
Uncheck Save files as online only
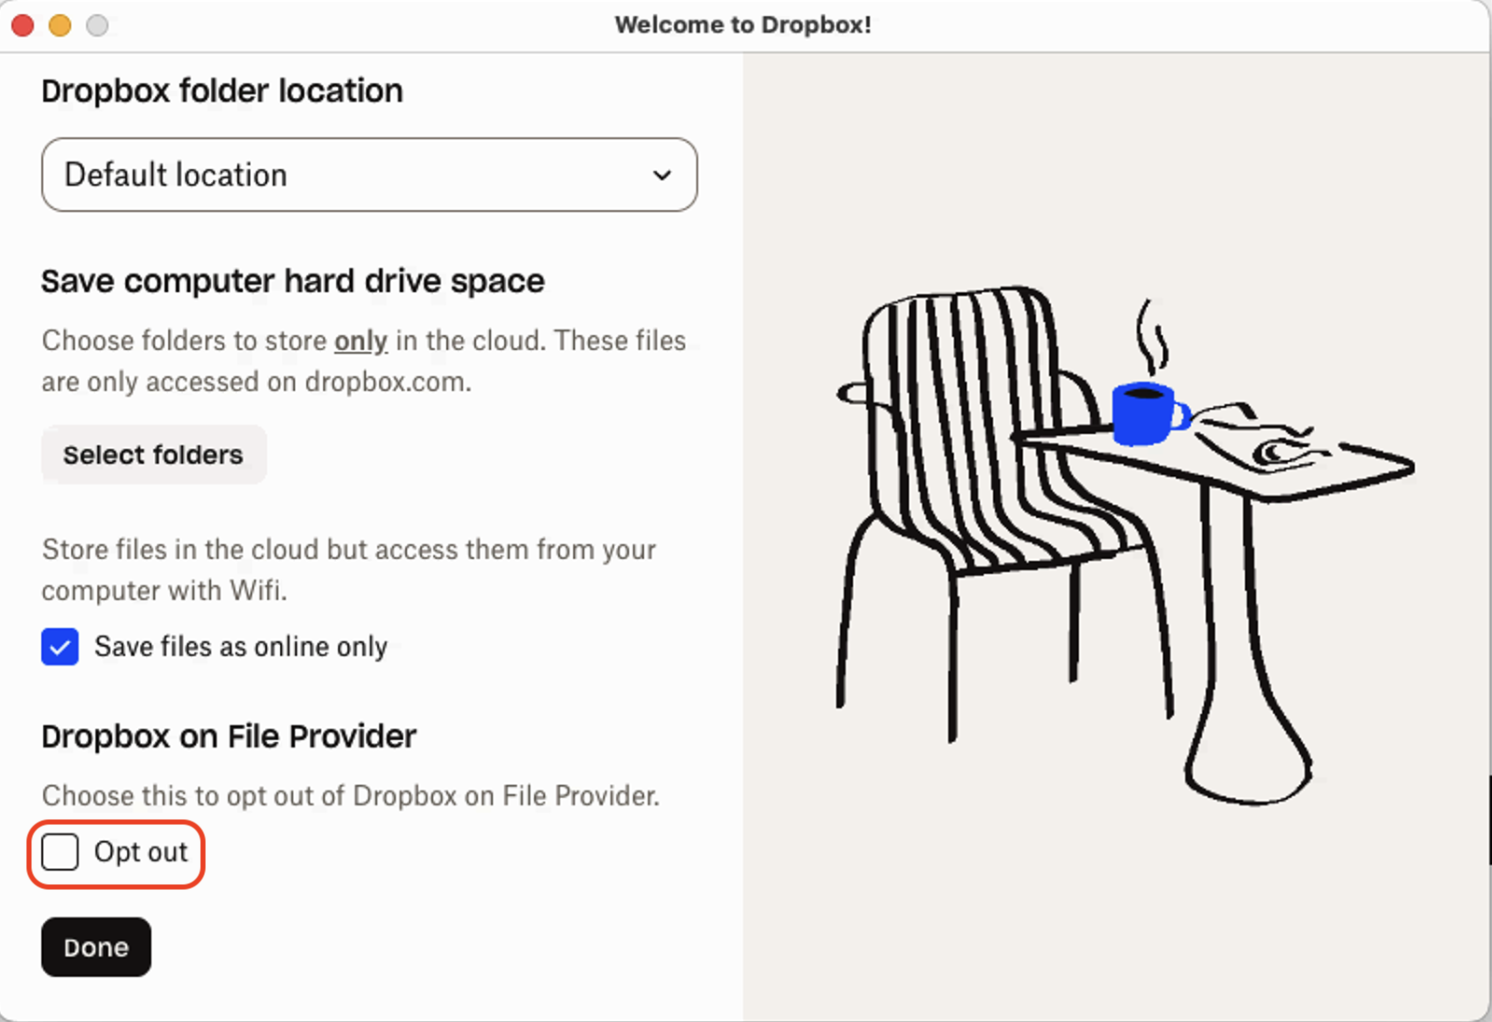click(x=60, y=647)
